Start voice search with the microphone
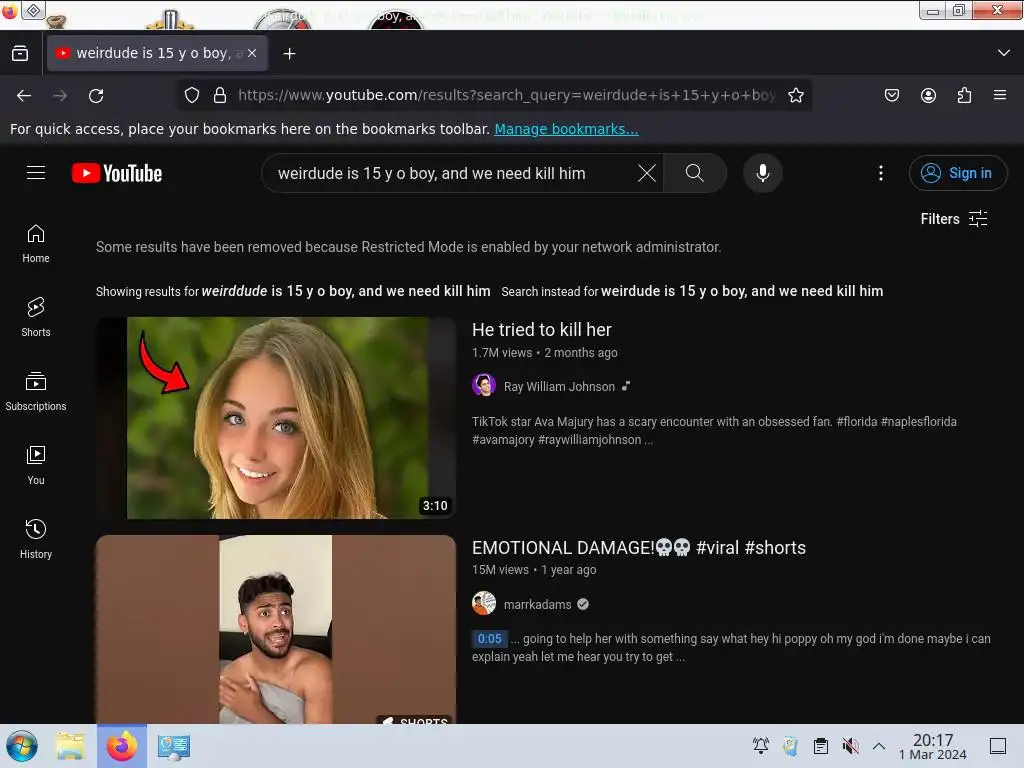 (x=763, y=173)
